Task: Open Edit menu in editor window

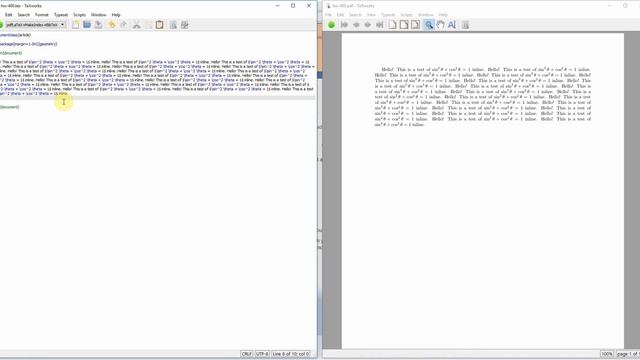Action: click(x=8, y=15)
